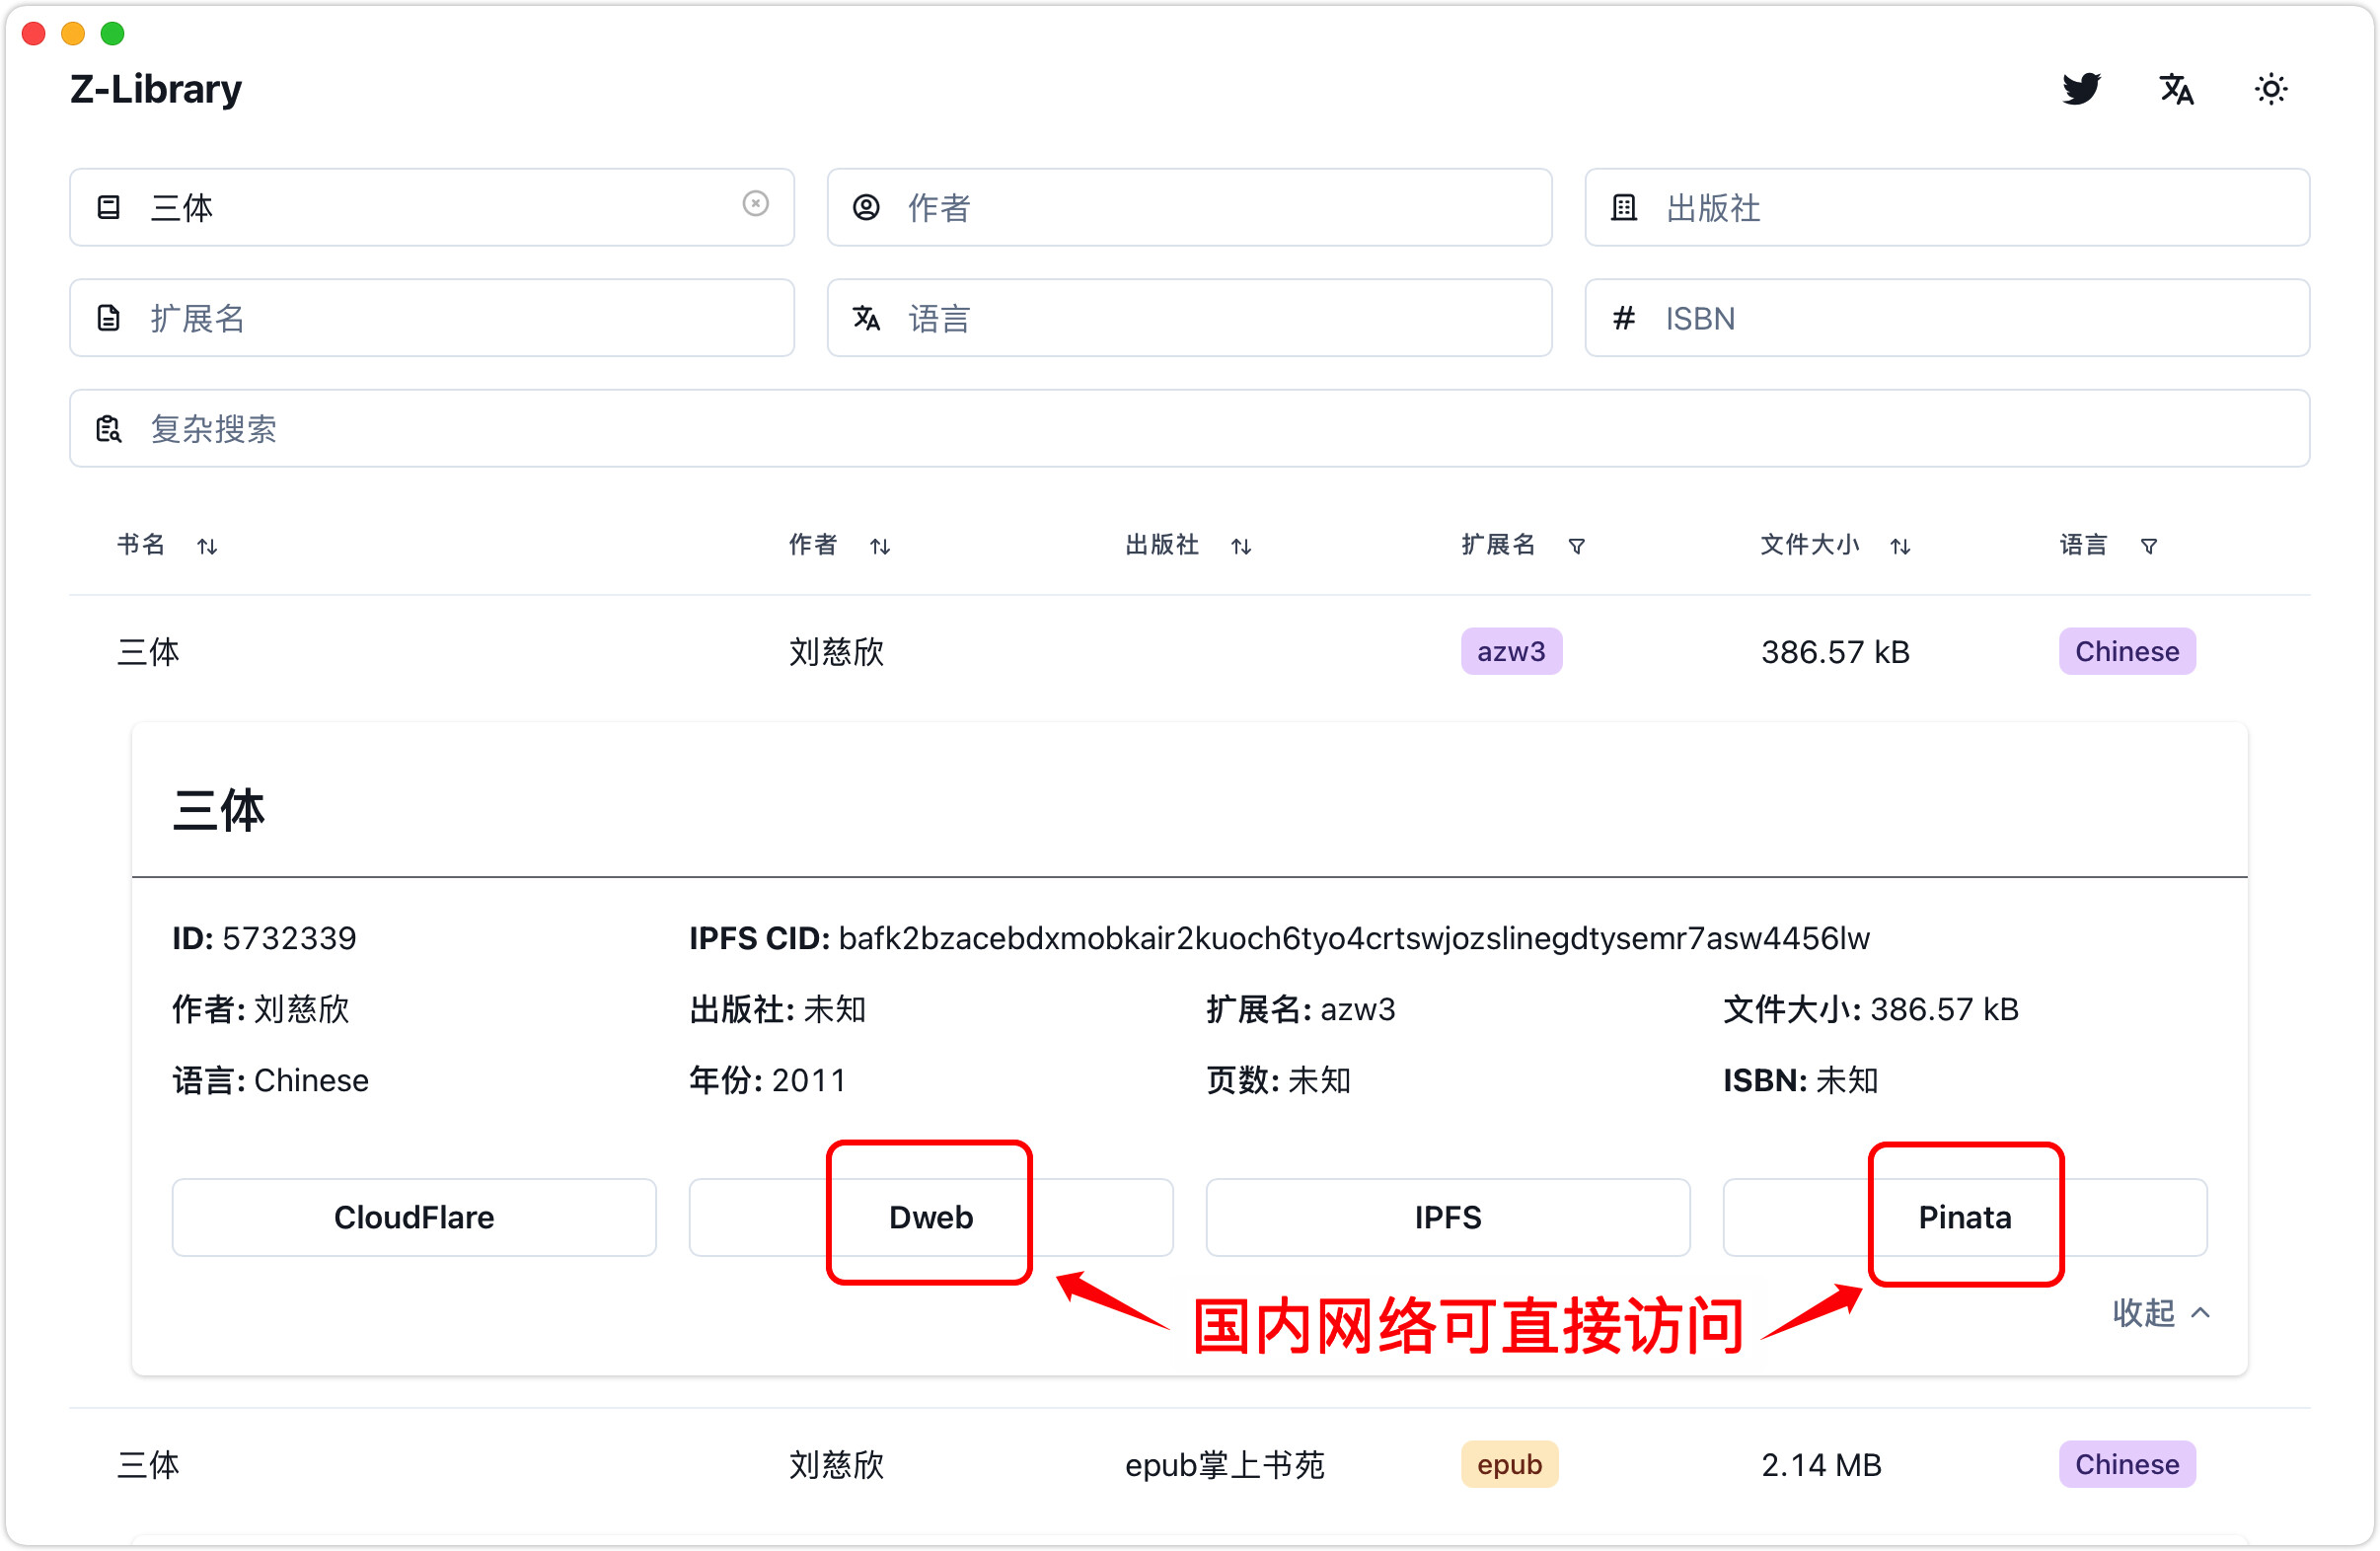2380x1551 pixels.
Task: Click the 文件大小 column header label
Action: (1809, 545)
